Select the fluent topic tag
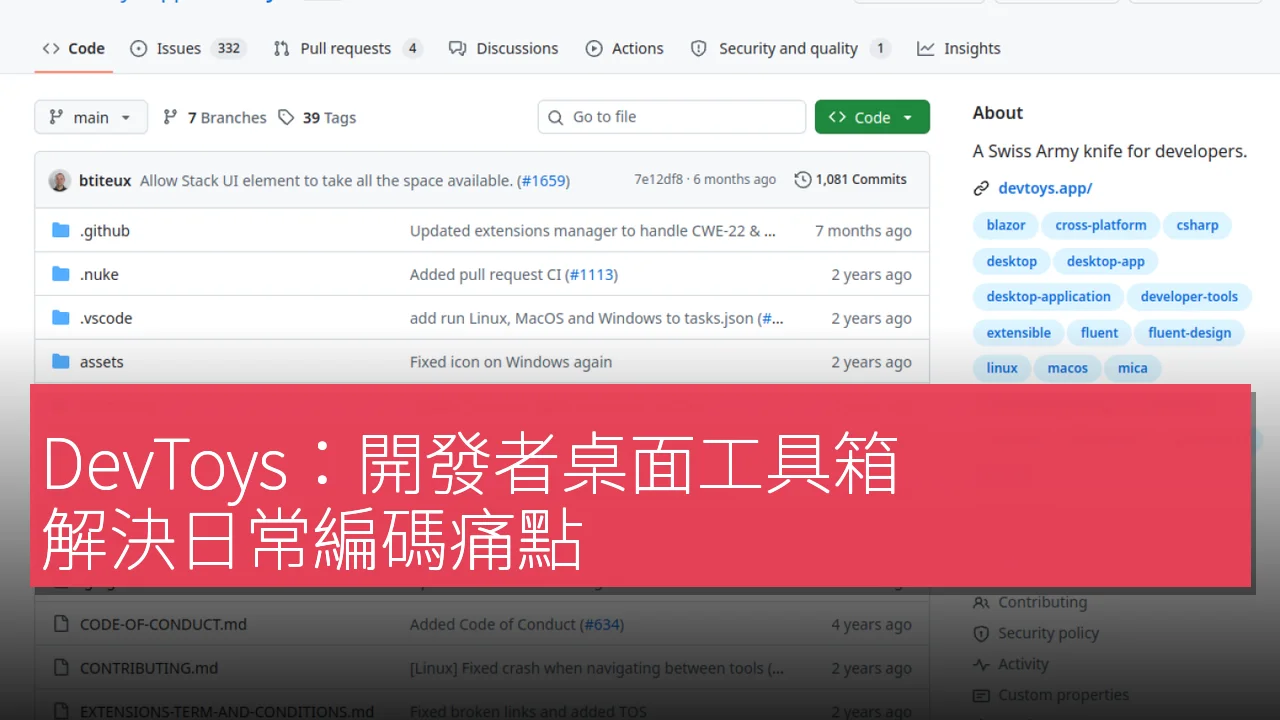The image size is (1280, 720). [1100, 333]
